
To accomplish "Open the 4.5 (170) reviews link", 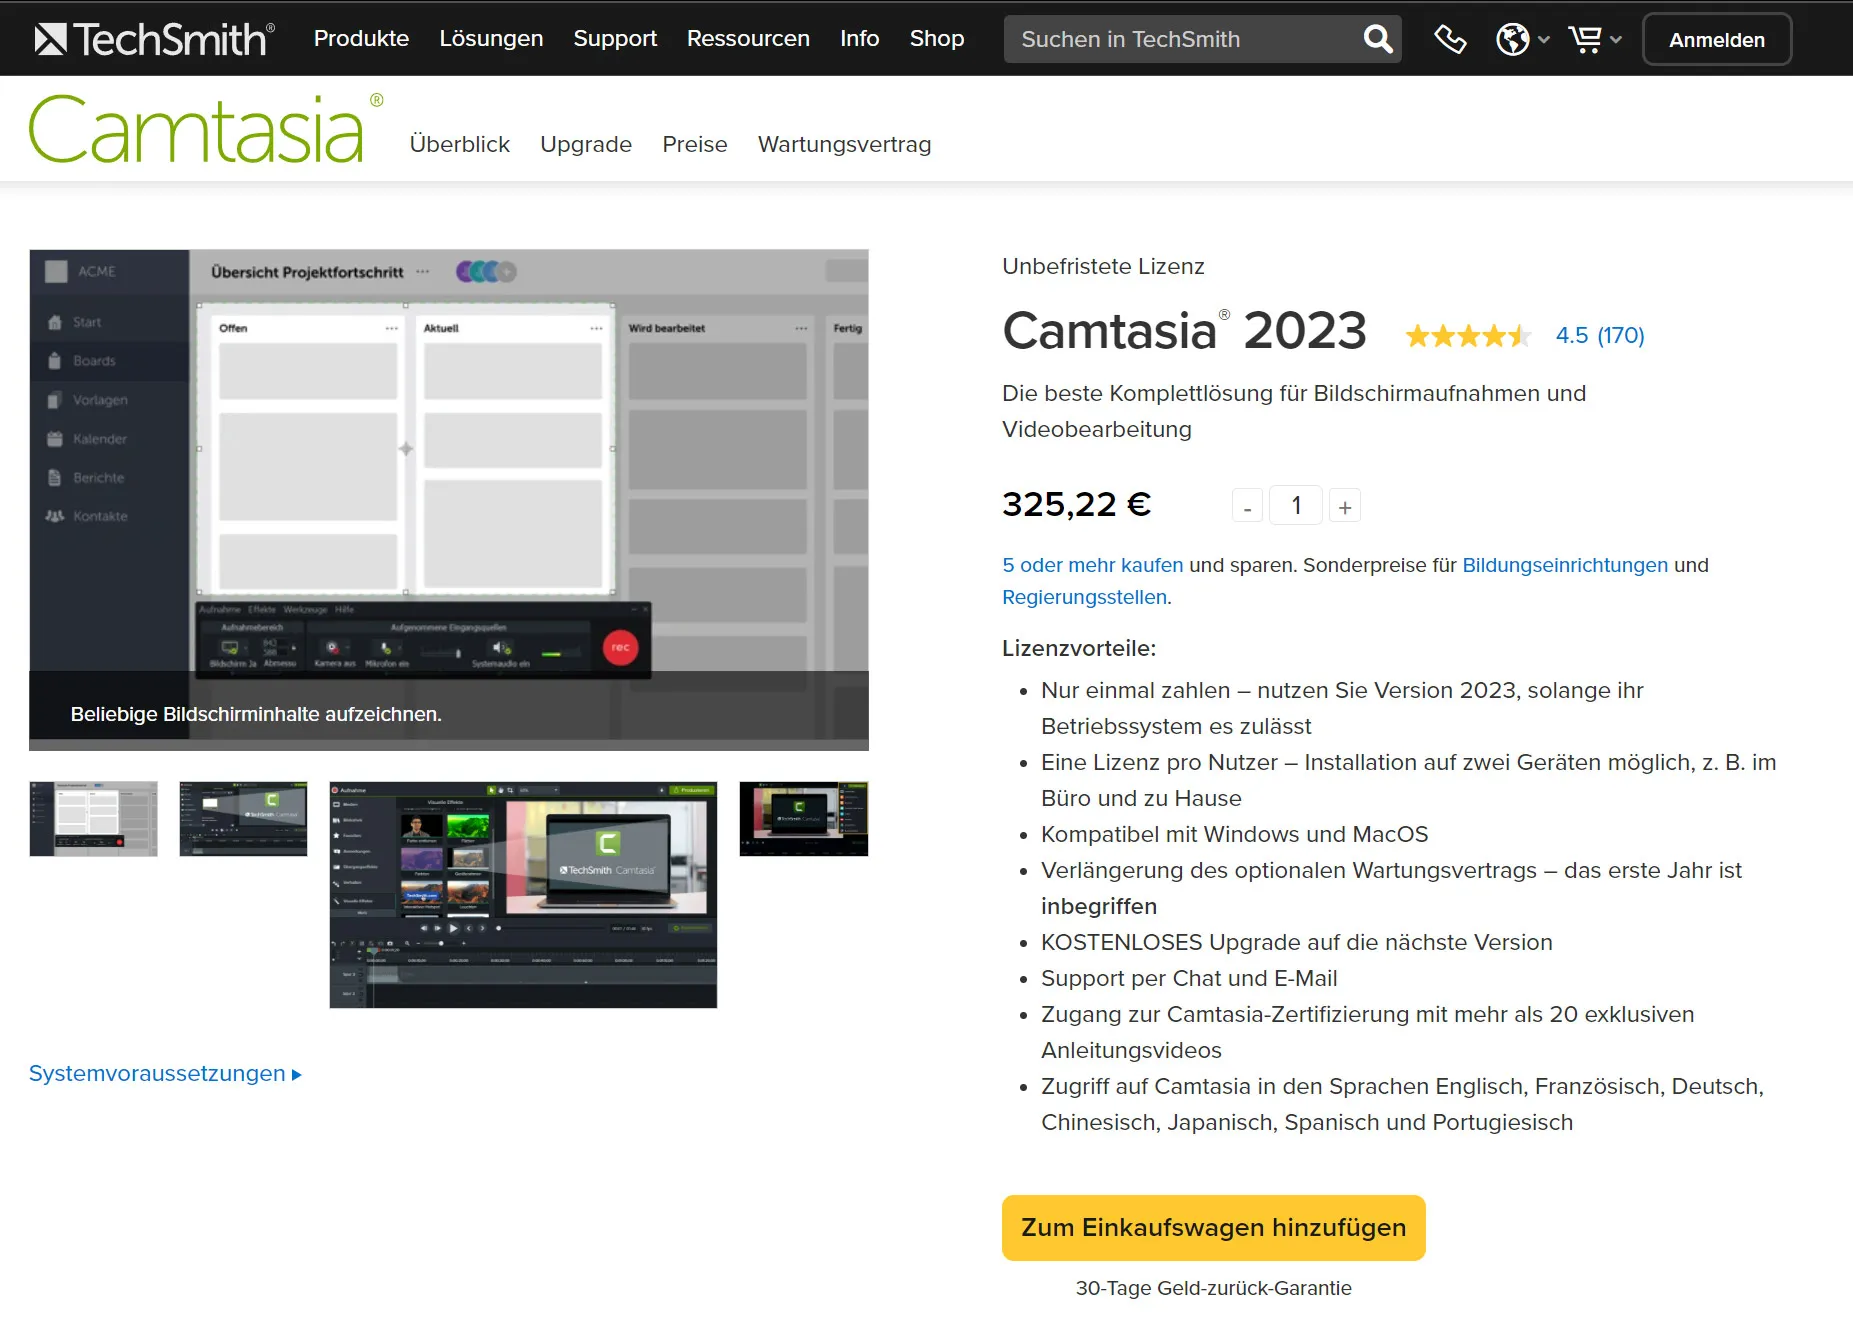I will [1600, 335].
